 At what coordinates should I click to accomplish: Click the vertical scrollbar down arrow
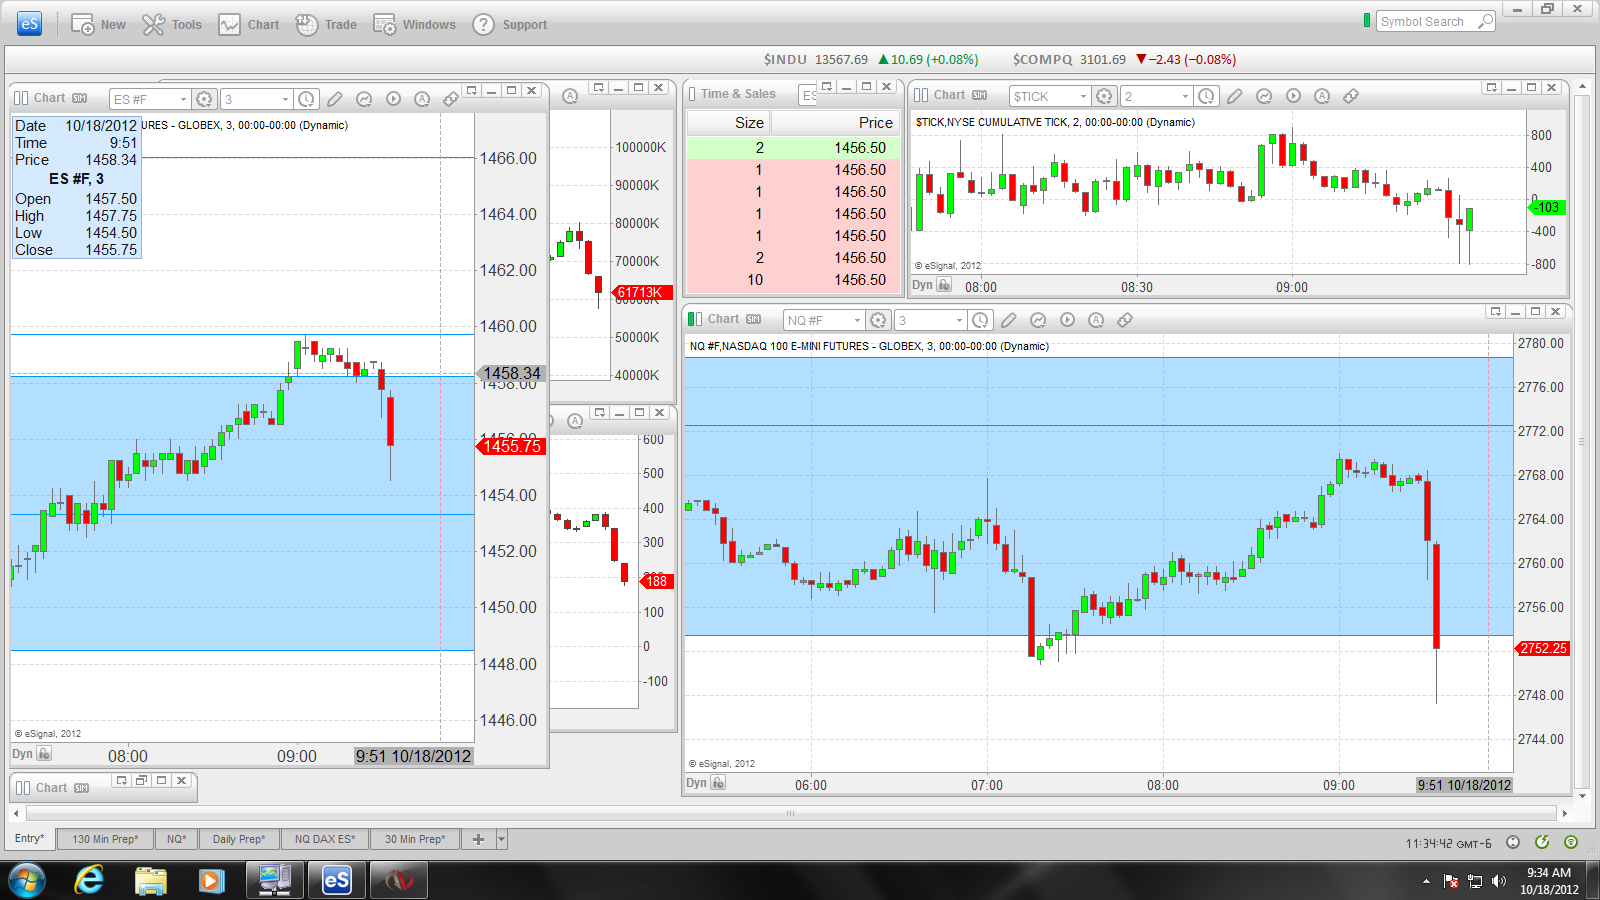[1582, 797]
